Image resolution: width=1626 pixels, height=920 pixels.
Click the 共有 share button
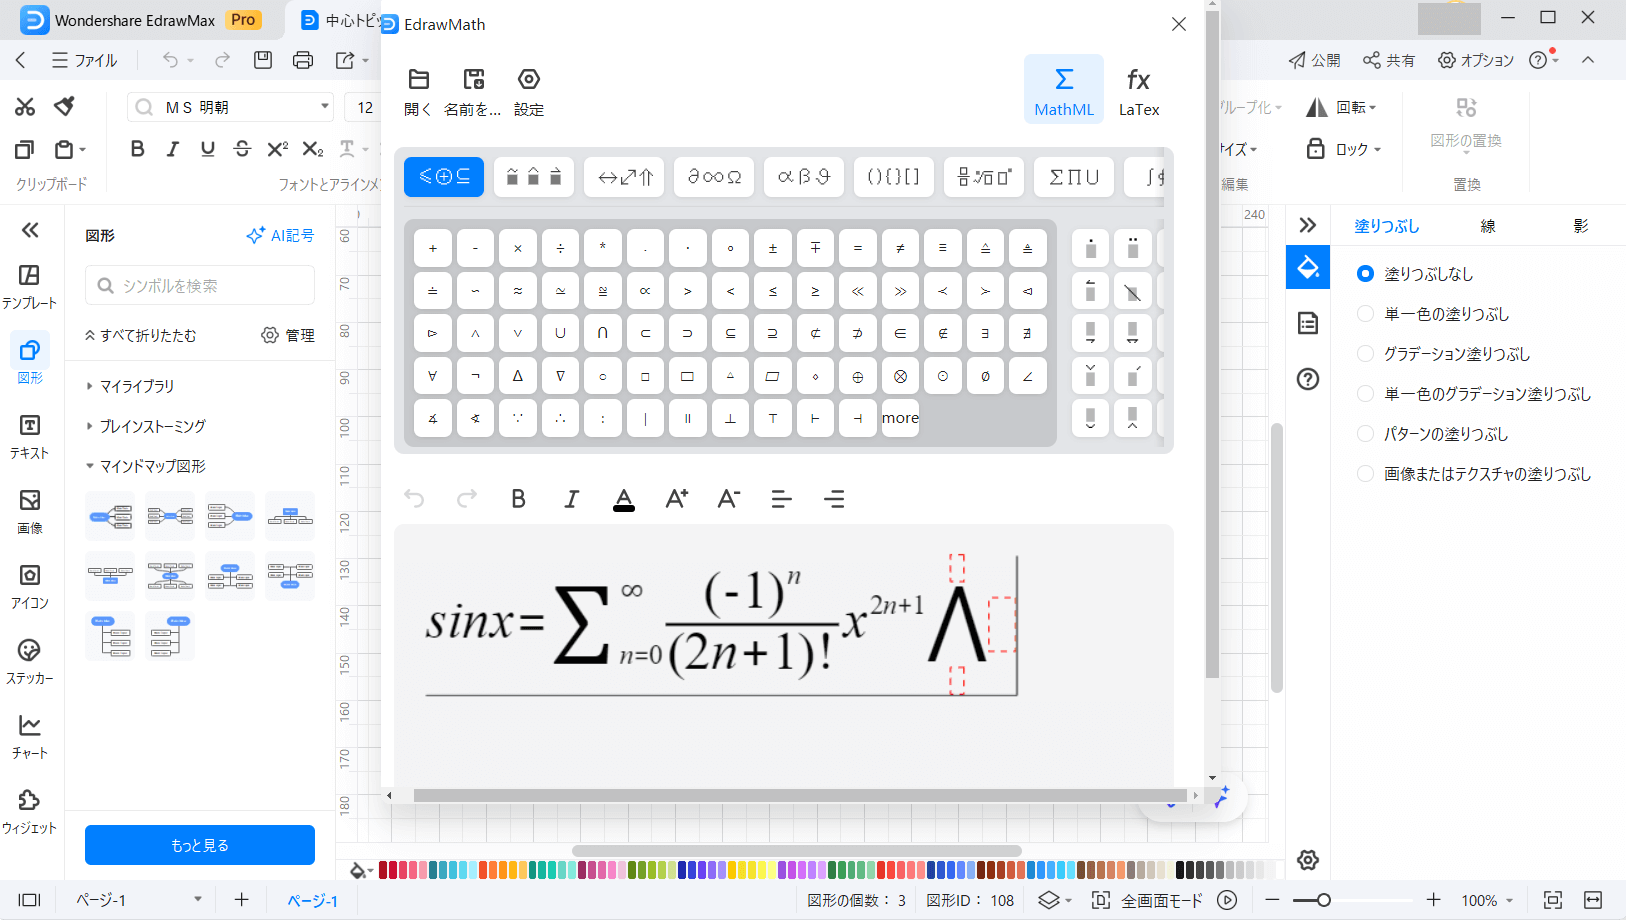click(x=1388, y=60)
